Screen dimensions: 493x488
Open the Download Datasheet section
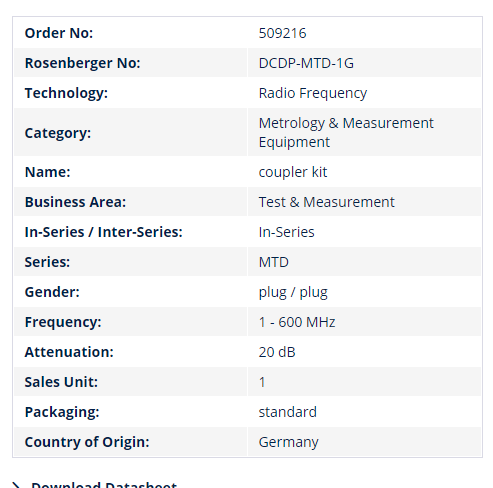(104, 485)
